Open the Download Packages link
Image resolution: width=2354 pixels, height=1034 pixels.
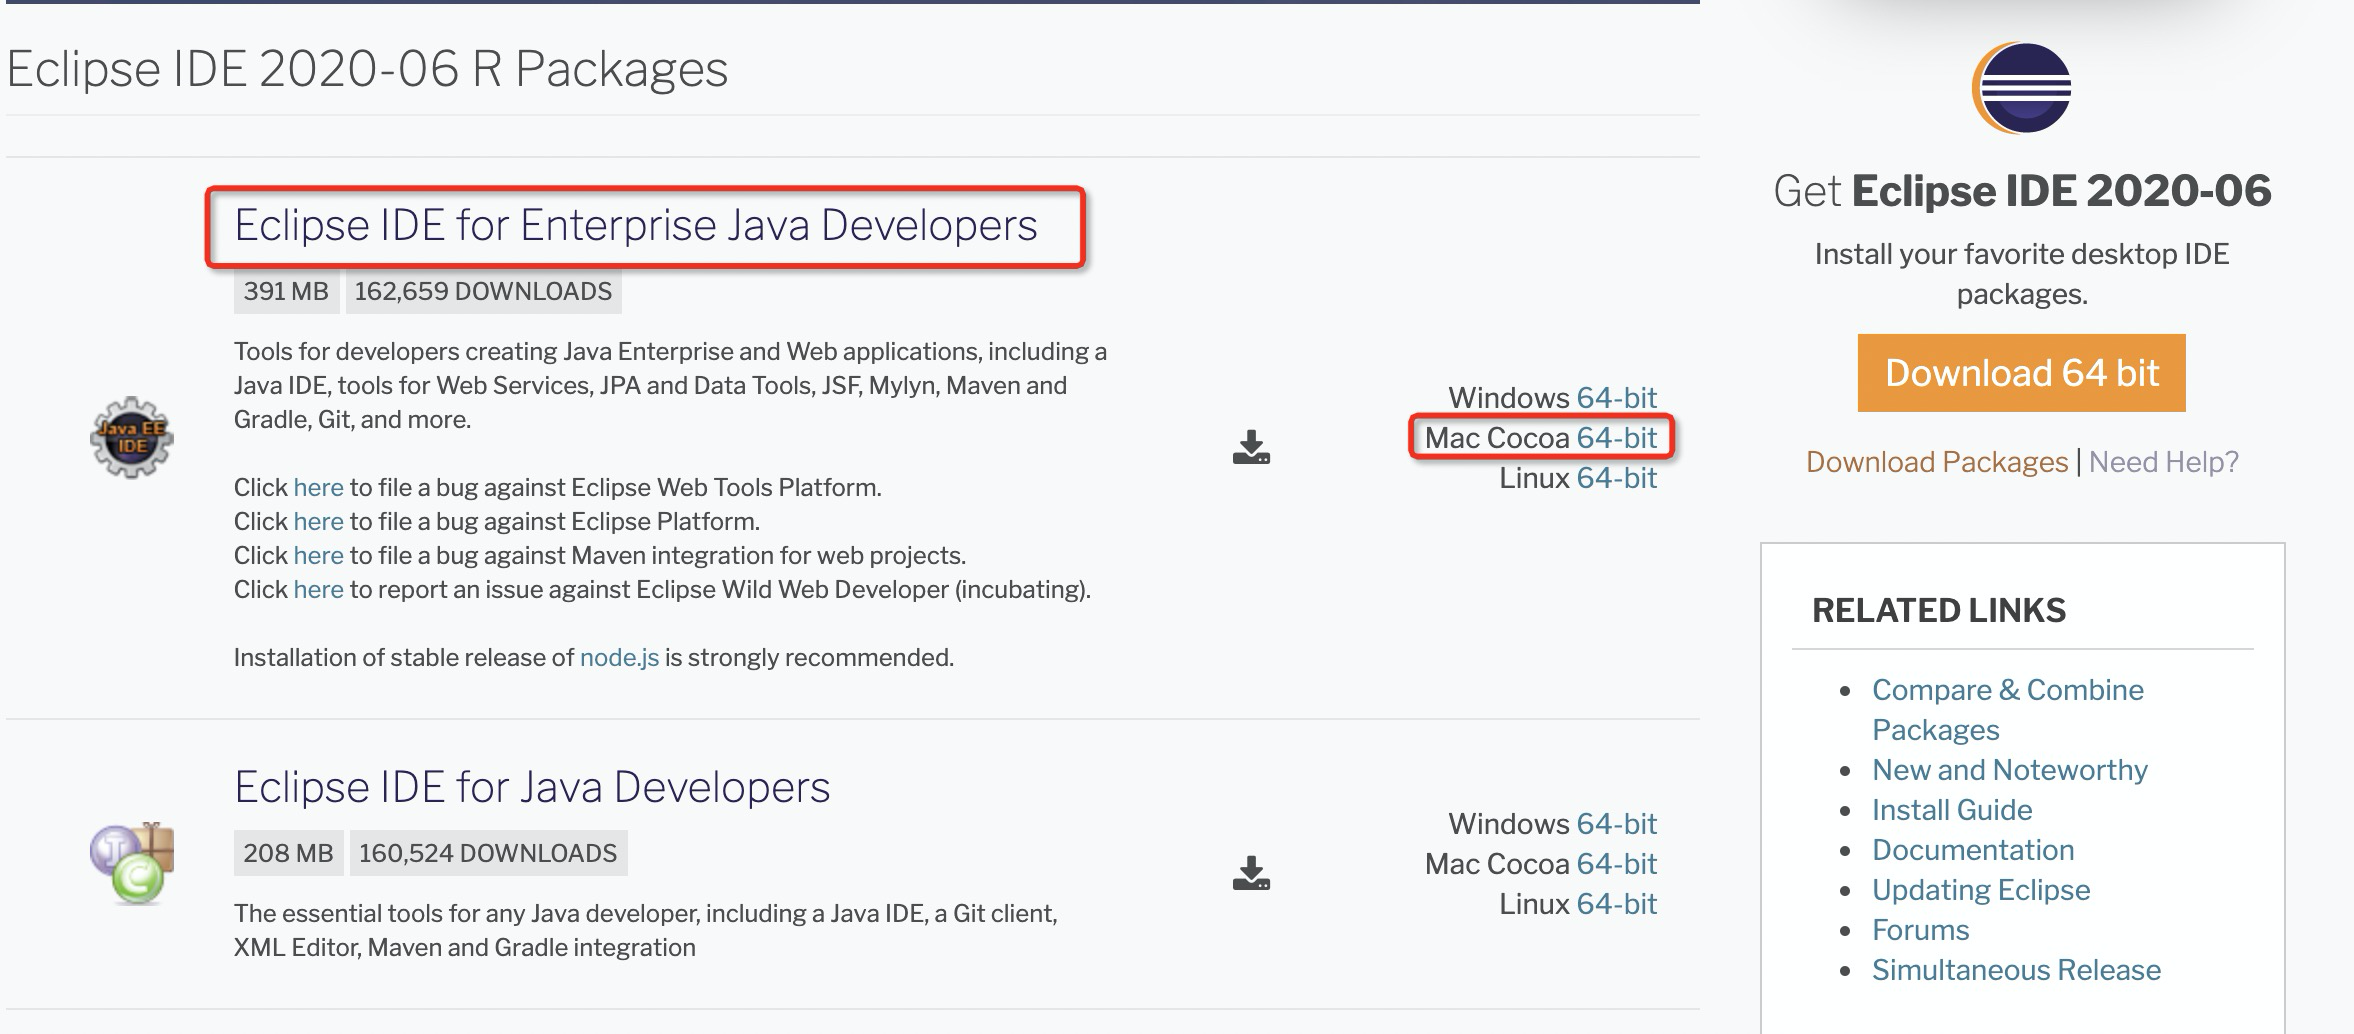(1936, 462)
